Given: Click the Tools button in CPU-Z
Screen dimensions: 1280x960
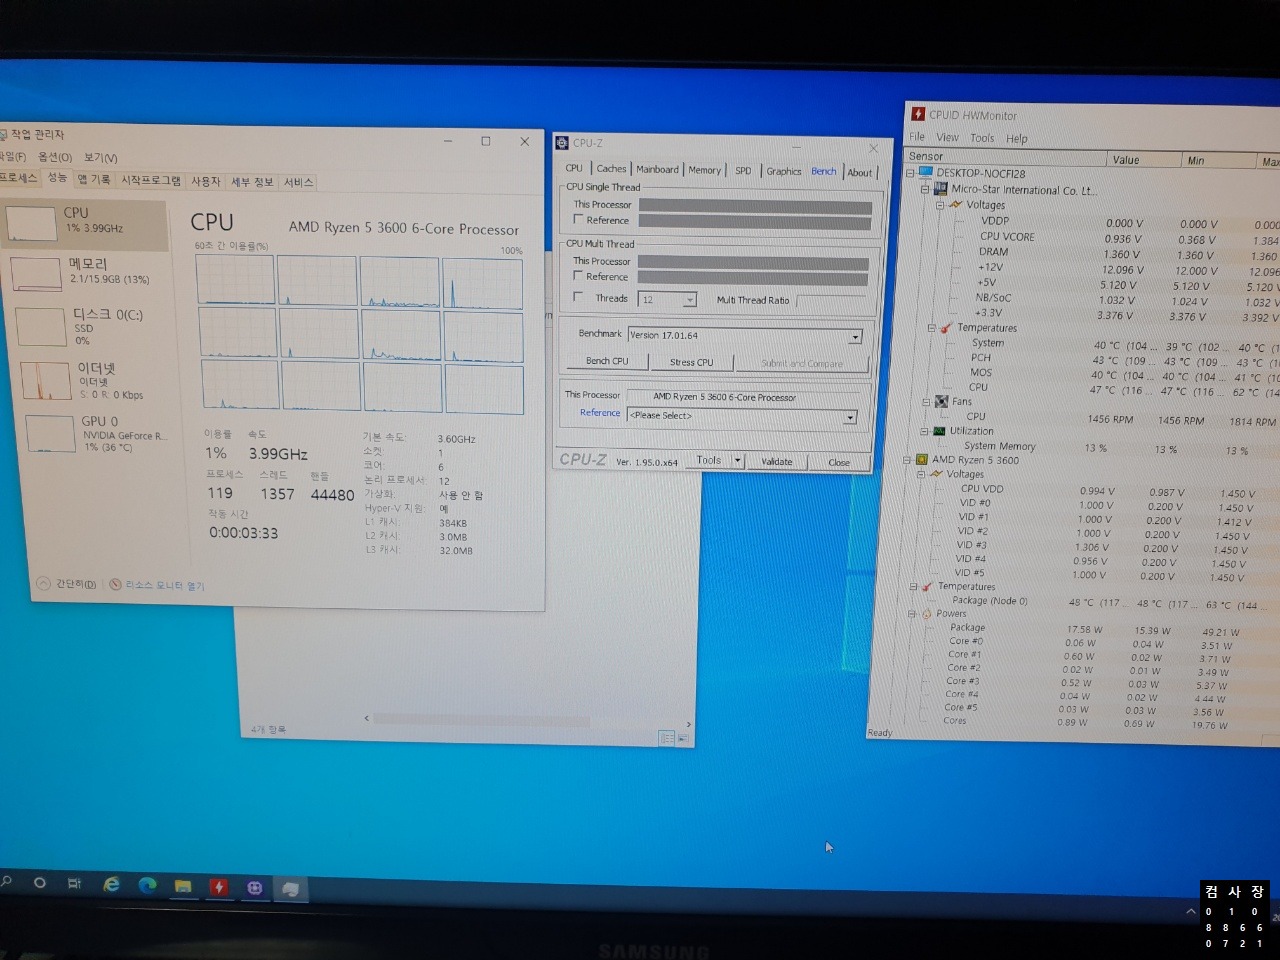Looking at the screenshot, I should [x=709, y=460].
